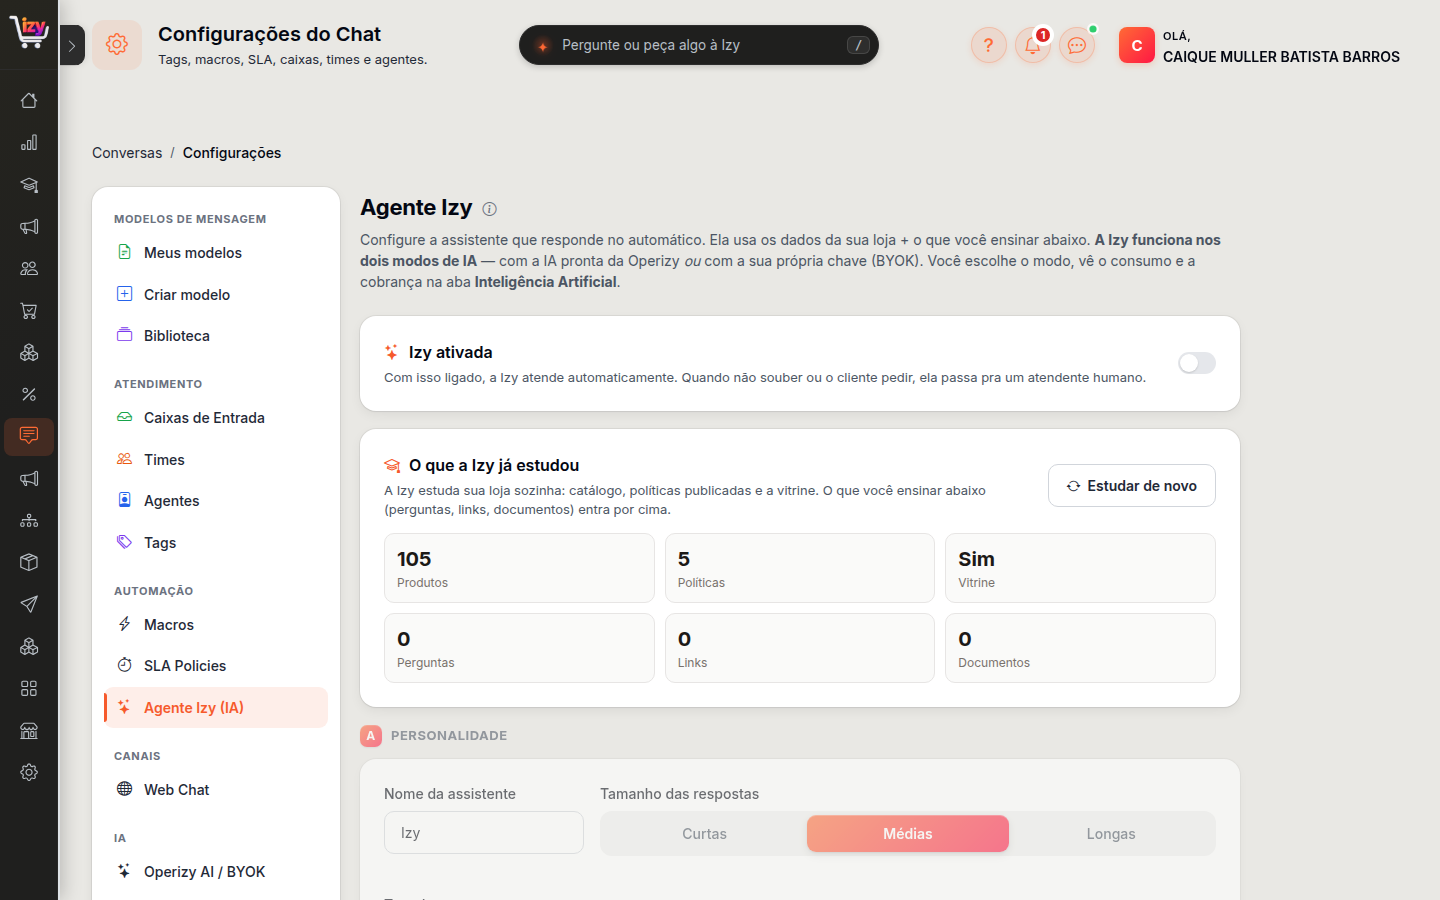Viewport: 1440px width, 900px height.
Task: Click the slash shortcut key badge
Action: tap(858, 45)
